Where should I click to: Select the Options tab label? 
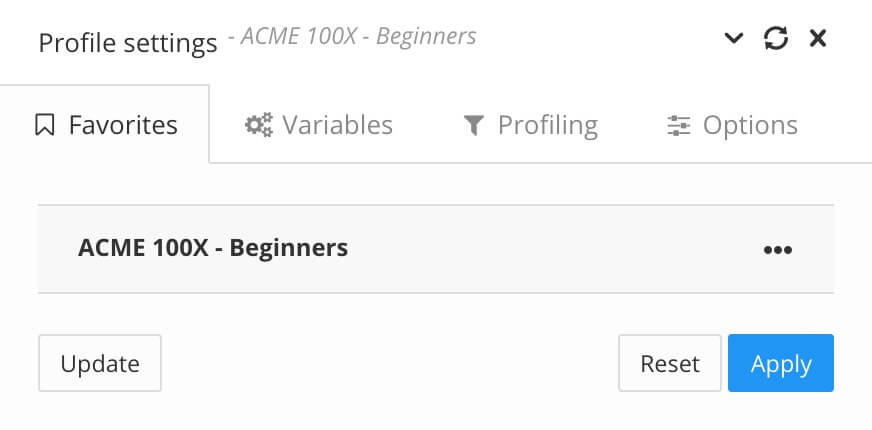pyautogui.click(x=750, y=126)
